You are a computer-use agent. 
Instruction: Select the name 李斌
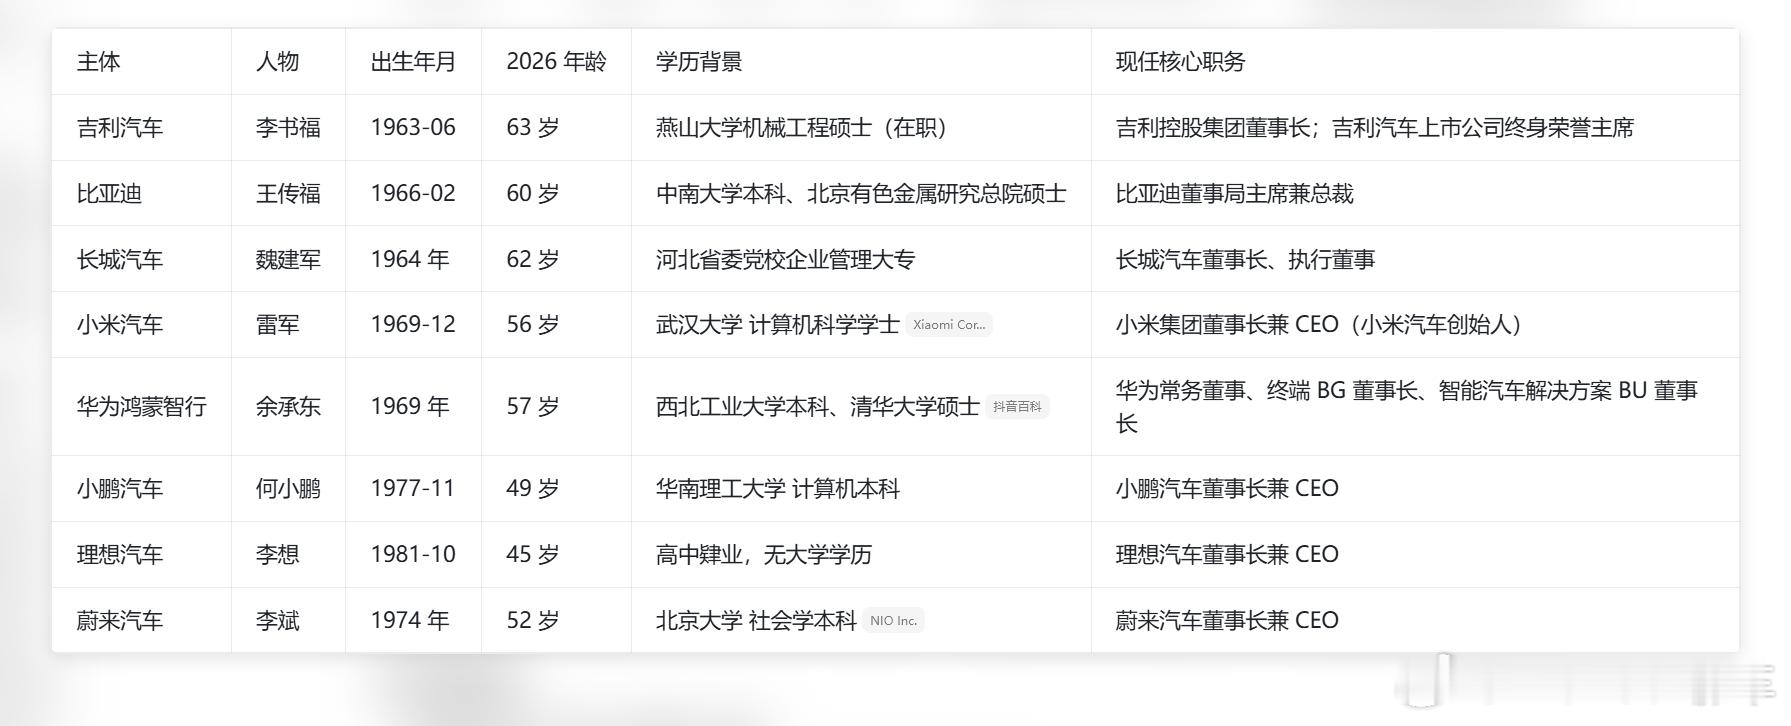(278, 621)
